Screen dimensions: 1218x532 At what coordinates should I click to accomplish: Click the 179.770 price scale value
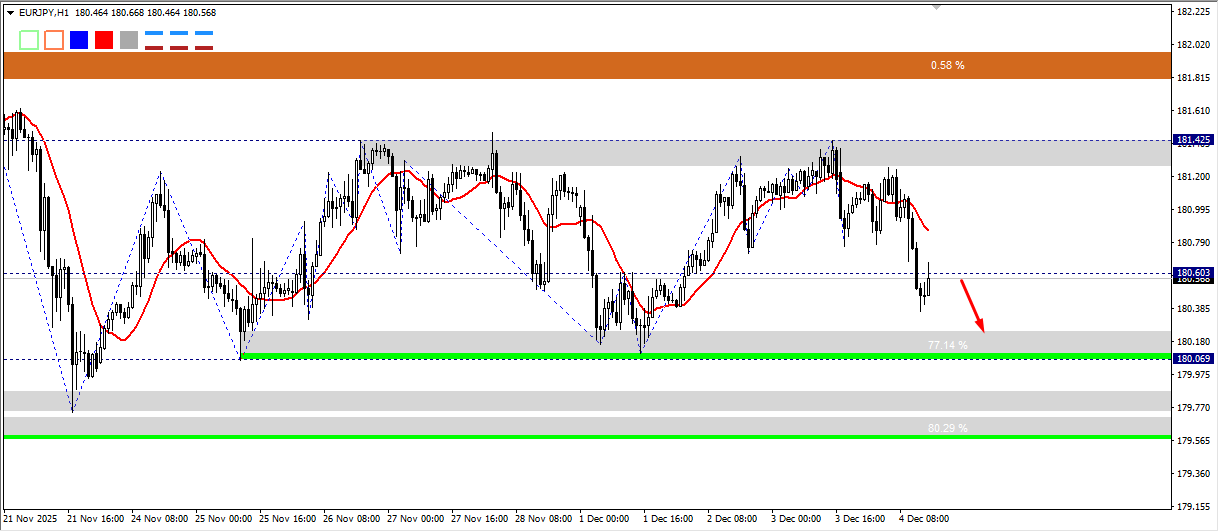click(x=1194, y=408)
